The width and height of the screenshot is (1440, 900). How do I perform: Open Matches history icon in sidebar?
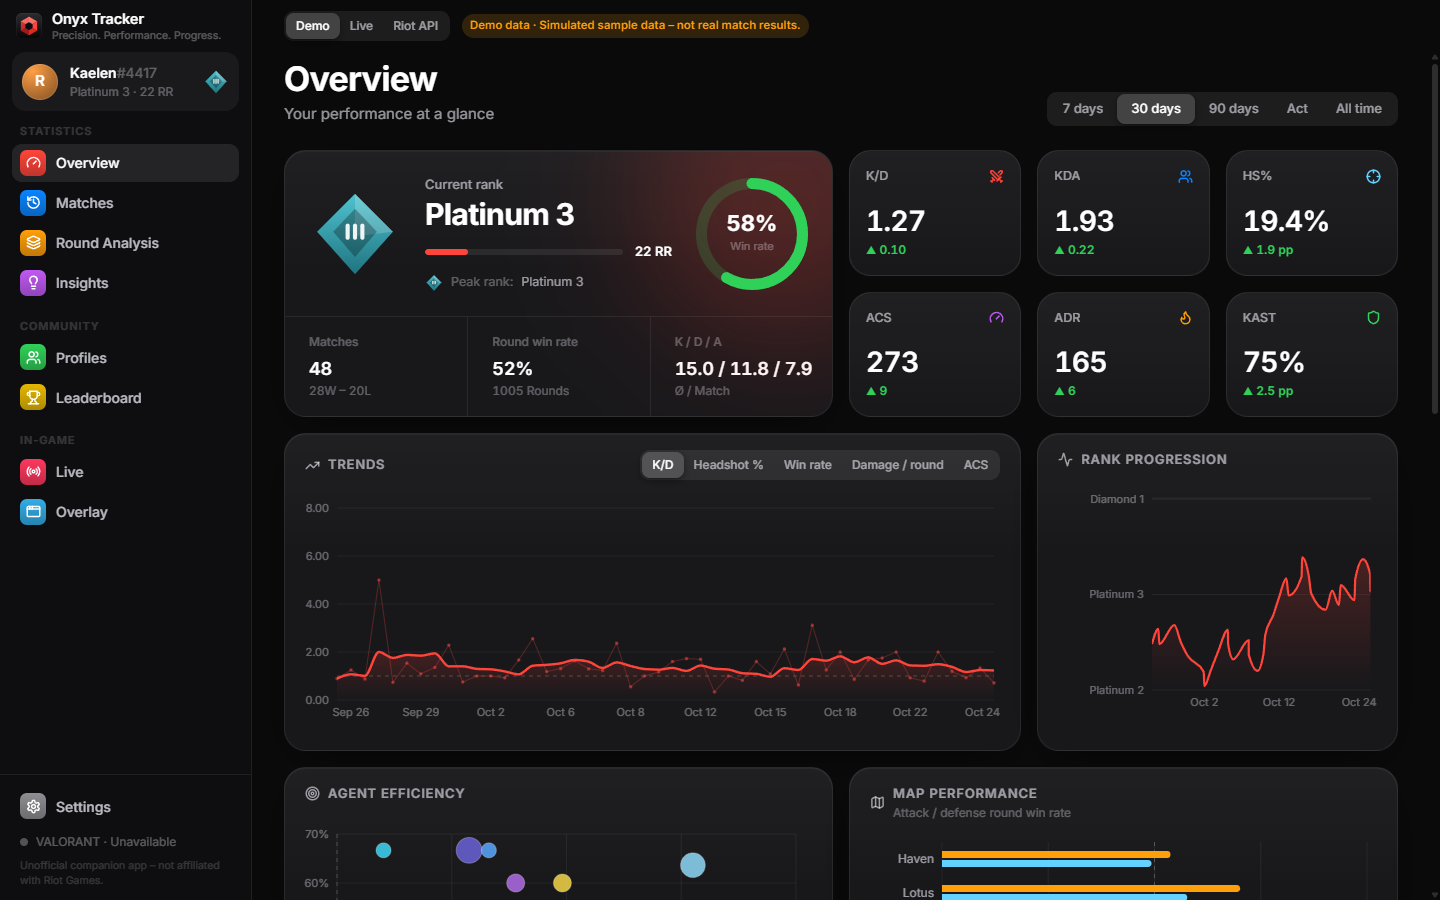point(33,203)
